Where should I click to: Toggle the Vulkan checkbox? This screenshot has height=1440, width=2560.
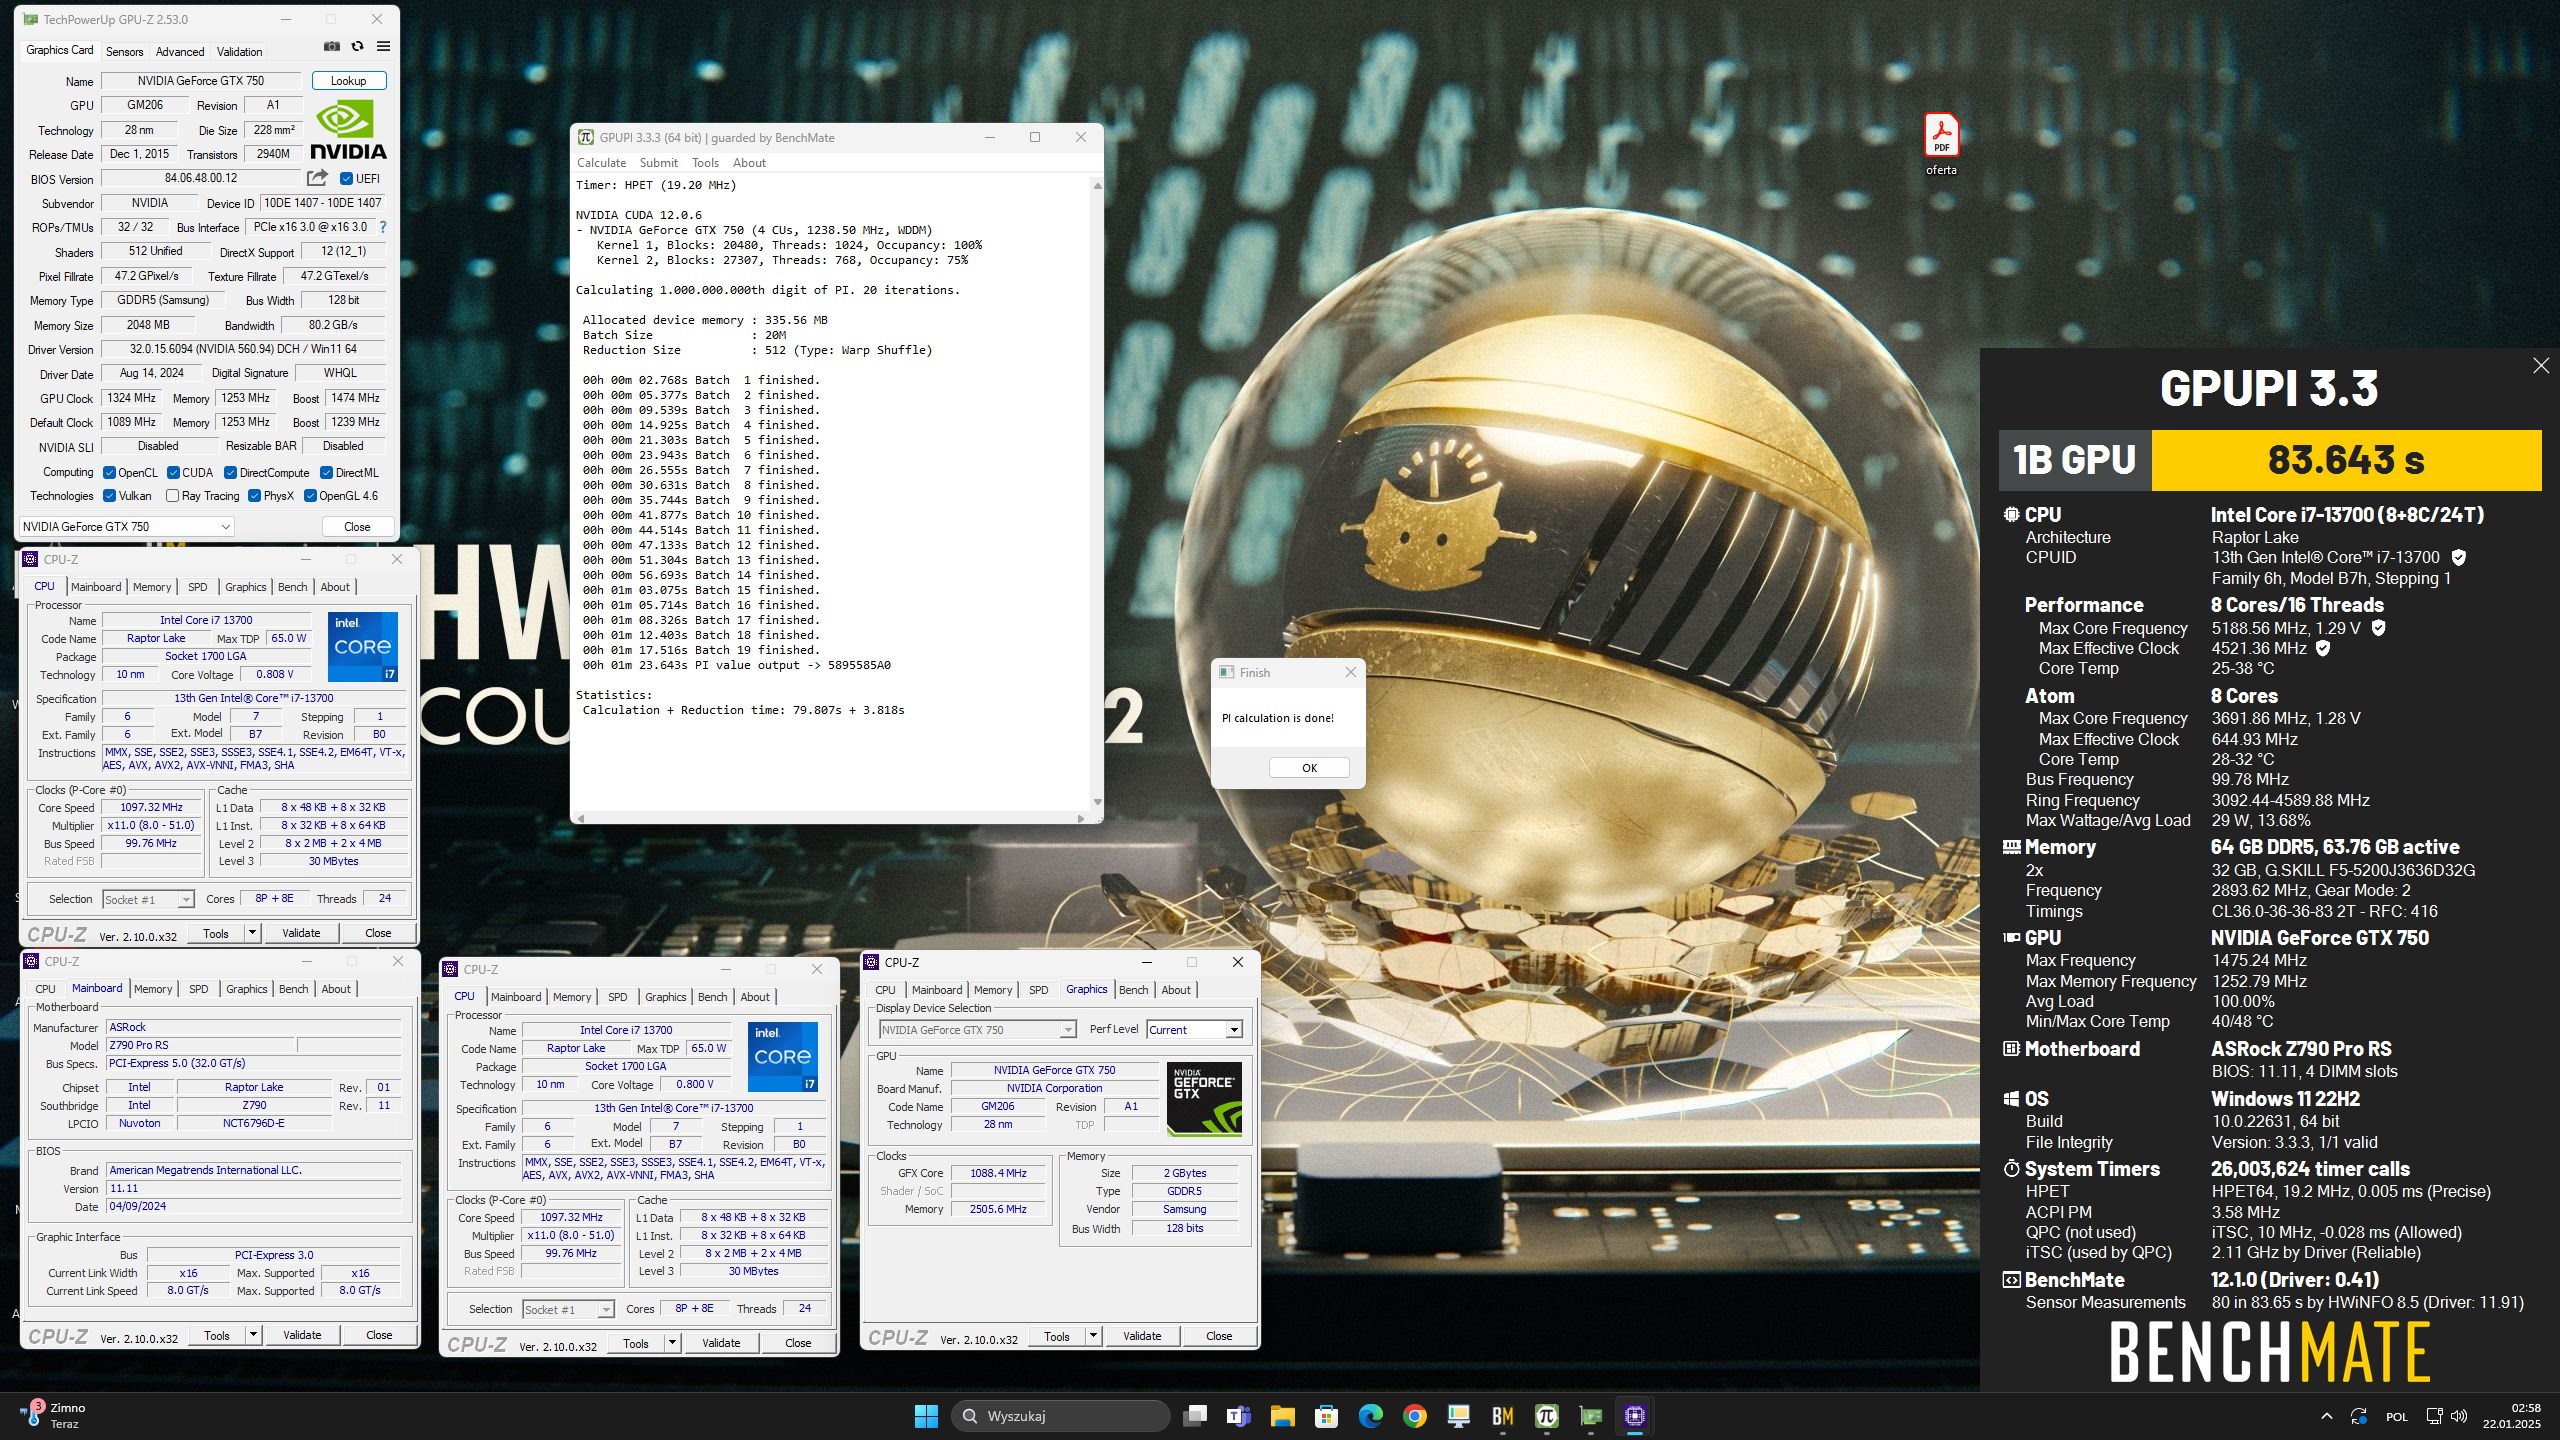109,496
